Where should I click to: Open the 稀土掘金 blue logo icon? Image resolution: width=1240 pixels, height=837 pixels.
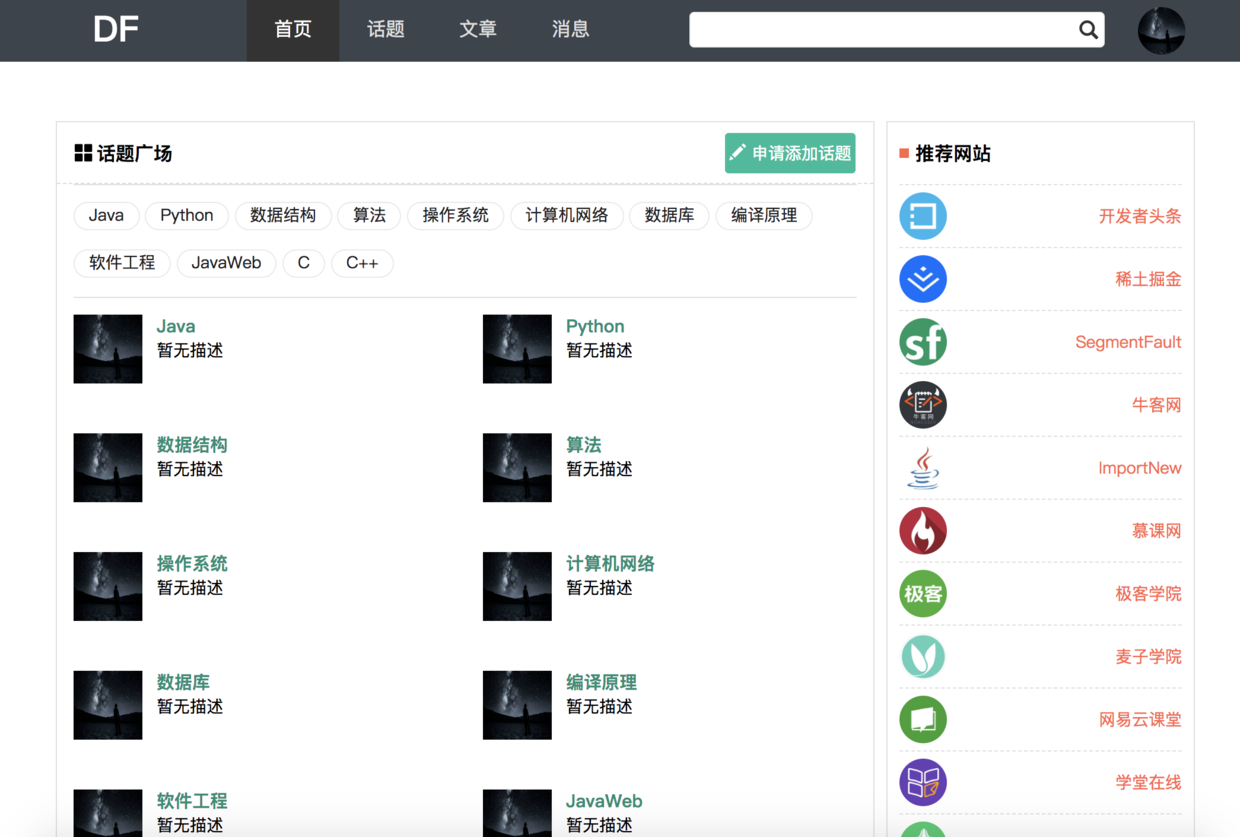click(x=923, y=279)
